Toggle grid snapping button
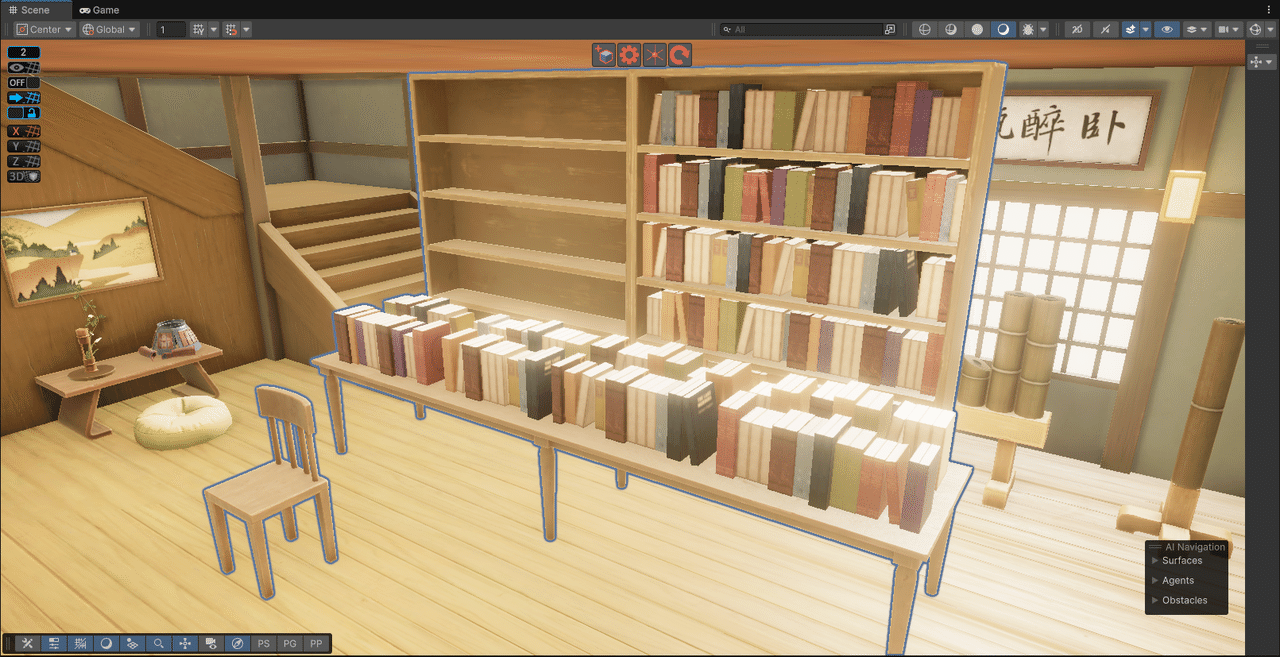 pyautogui.click(x=232, y=30)
